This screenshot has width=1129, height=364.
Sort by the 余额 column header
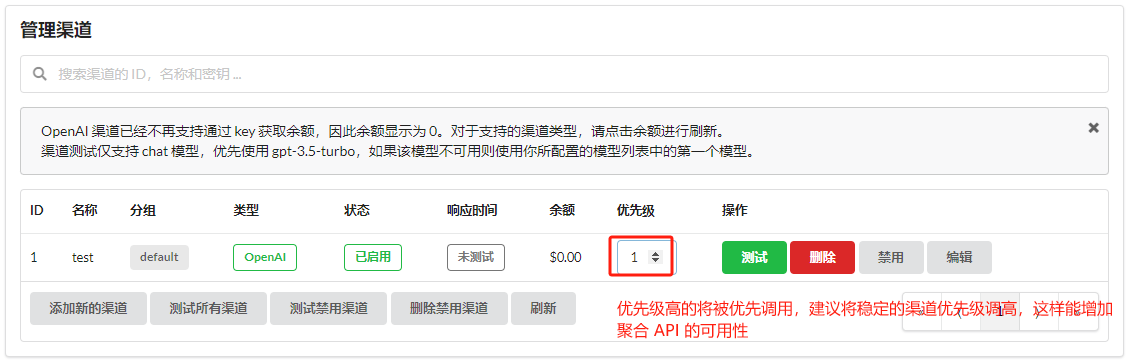coord(562,211)
